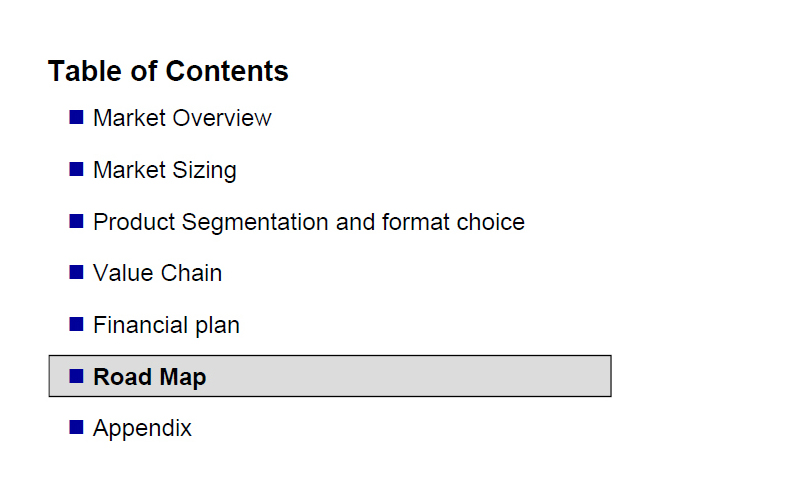The height and width of the screenshot is (500, 800).
Task: Click the Table of Contents heading
Action: tap(168, 71)
